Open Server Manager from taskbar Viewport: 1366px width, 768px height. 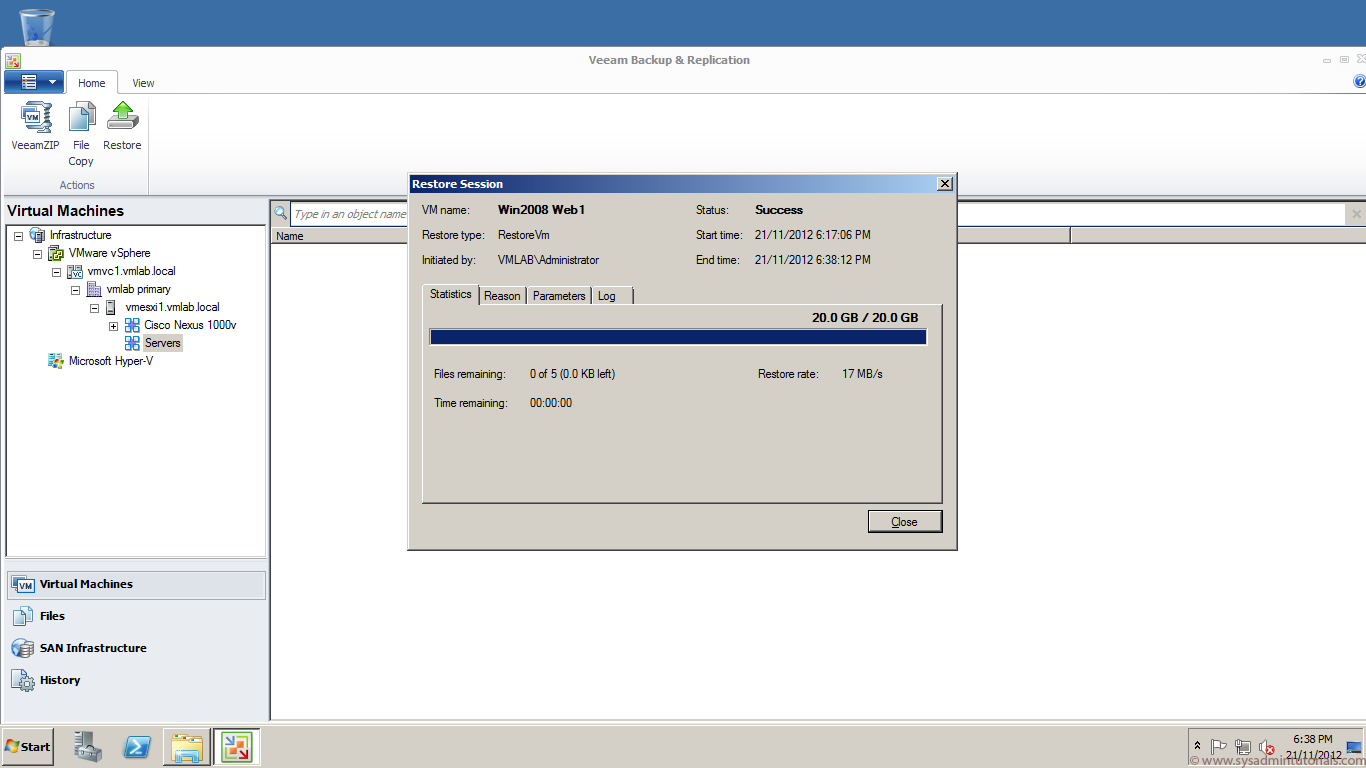(88, 747)
